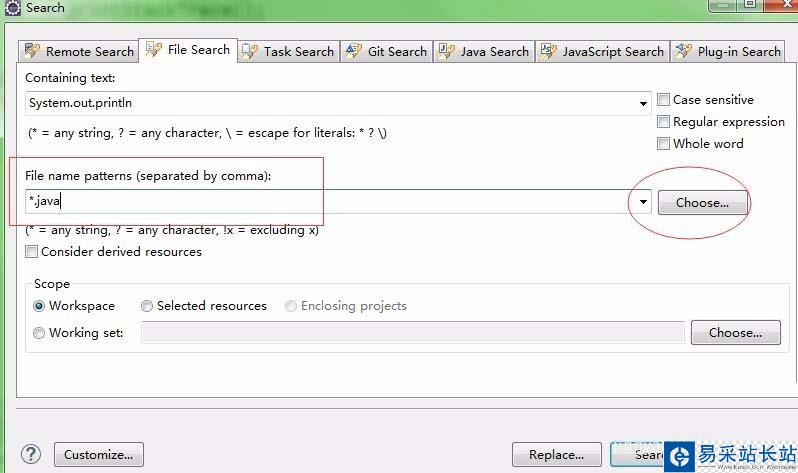798x473 pixels.
Task: Click the File Search flashlight icon
Action: coord(154,49)
